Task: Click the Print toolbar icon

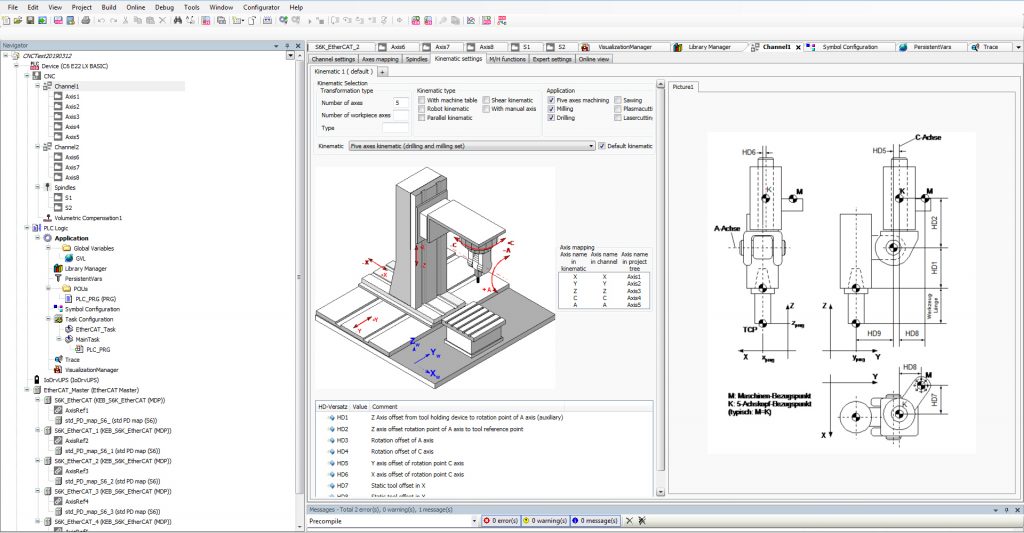Action: pos(87,20)
